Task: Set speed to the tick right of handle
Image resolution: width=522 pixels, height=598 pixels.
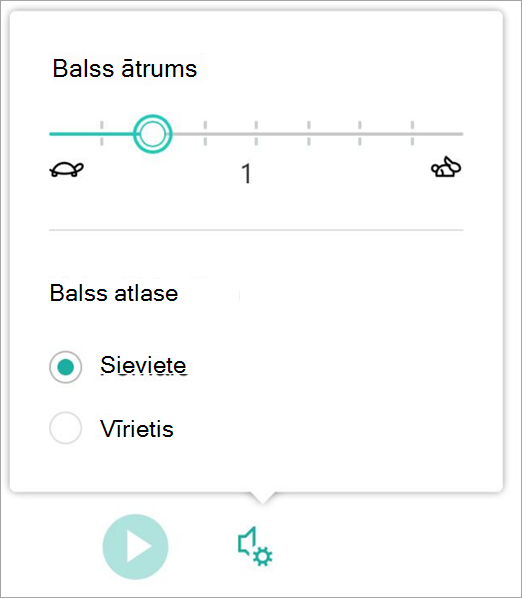Action: tap(205, 133)
